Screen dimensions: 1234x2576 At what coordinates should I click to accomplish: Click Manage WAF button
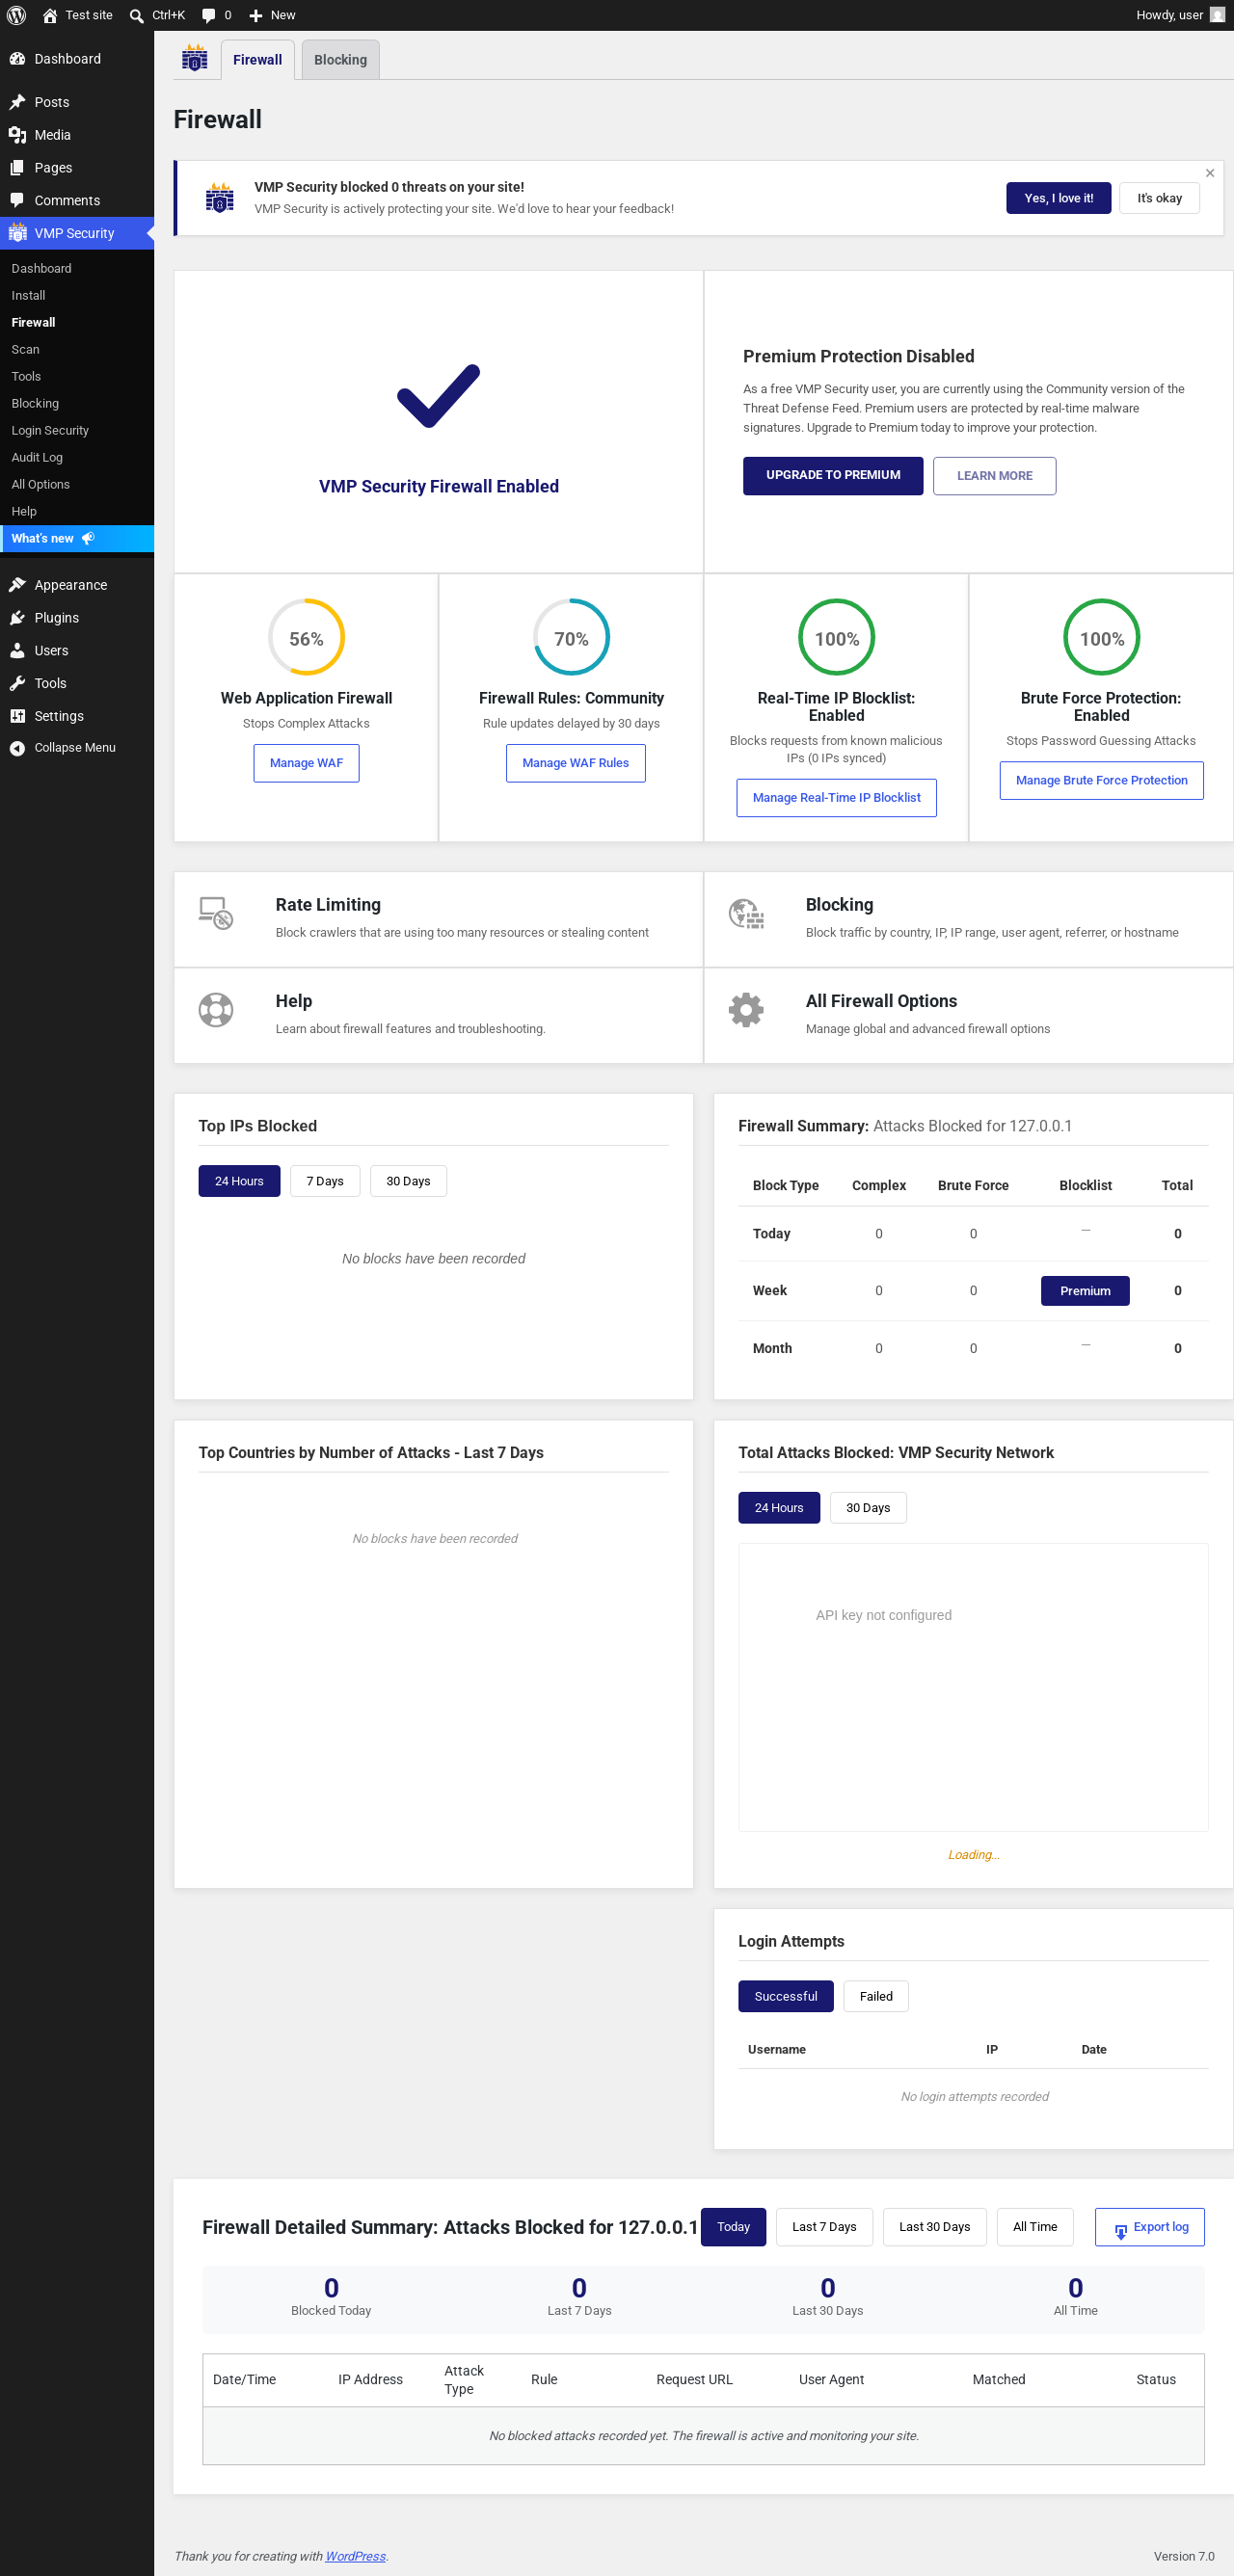306,763
